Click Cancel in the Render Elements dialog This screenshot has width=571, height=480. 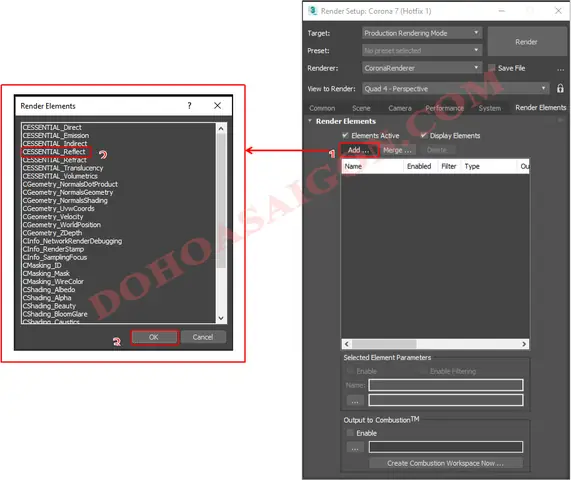[x=203, y=337]
